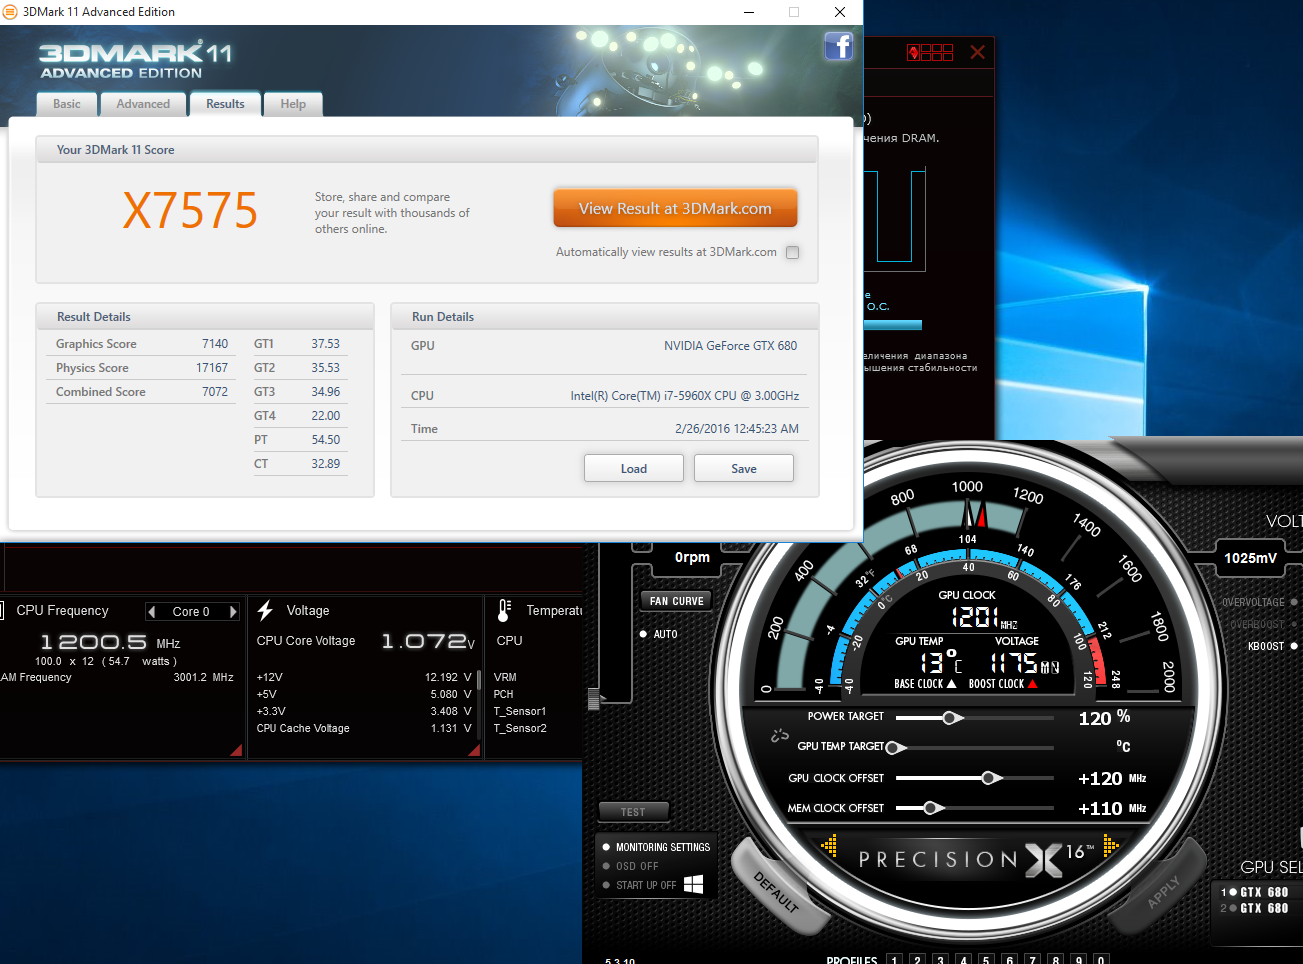The width and height of the screenshot is (1303, 964).
Task: Toggle OVERBOOST option
Action: (1294, 624)
